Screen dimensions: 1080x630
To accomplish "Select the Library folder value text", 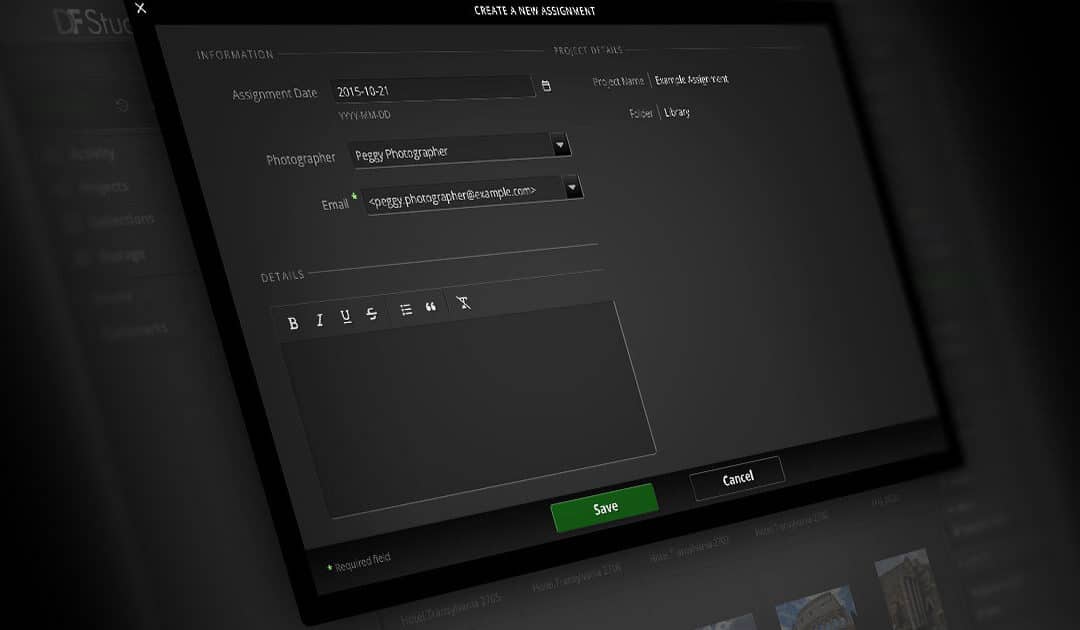I will (676, 112).
